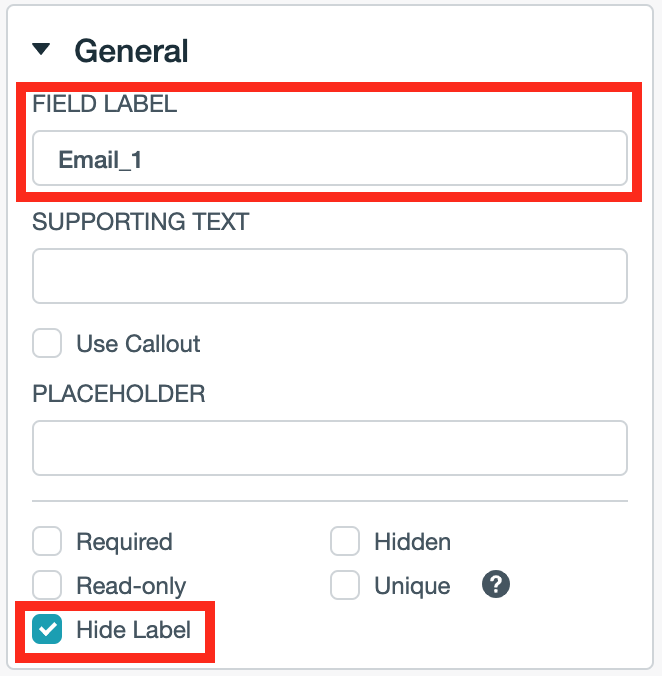
Task: Open the question mark help icon beside Unique
Action: [496, 585]
